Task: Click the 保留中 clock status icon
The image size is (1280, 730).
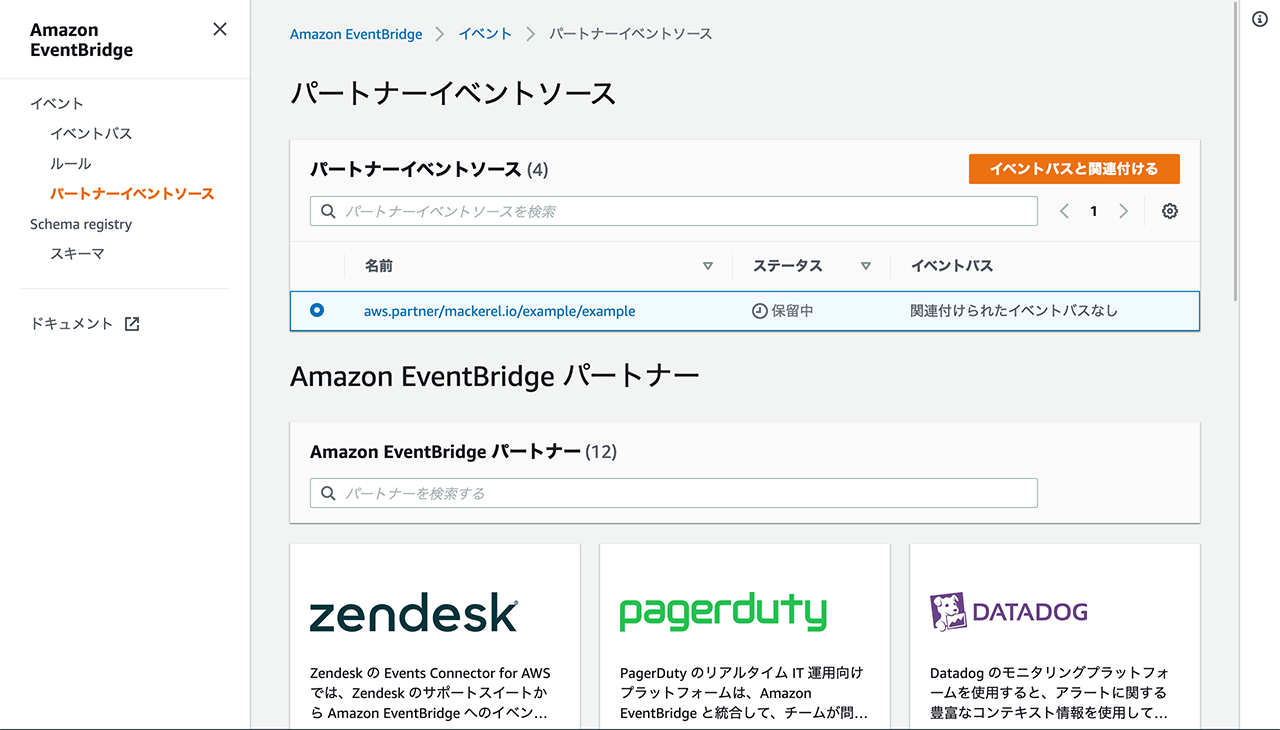Action: [x=760, y=311]
